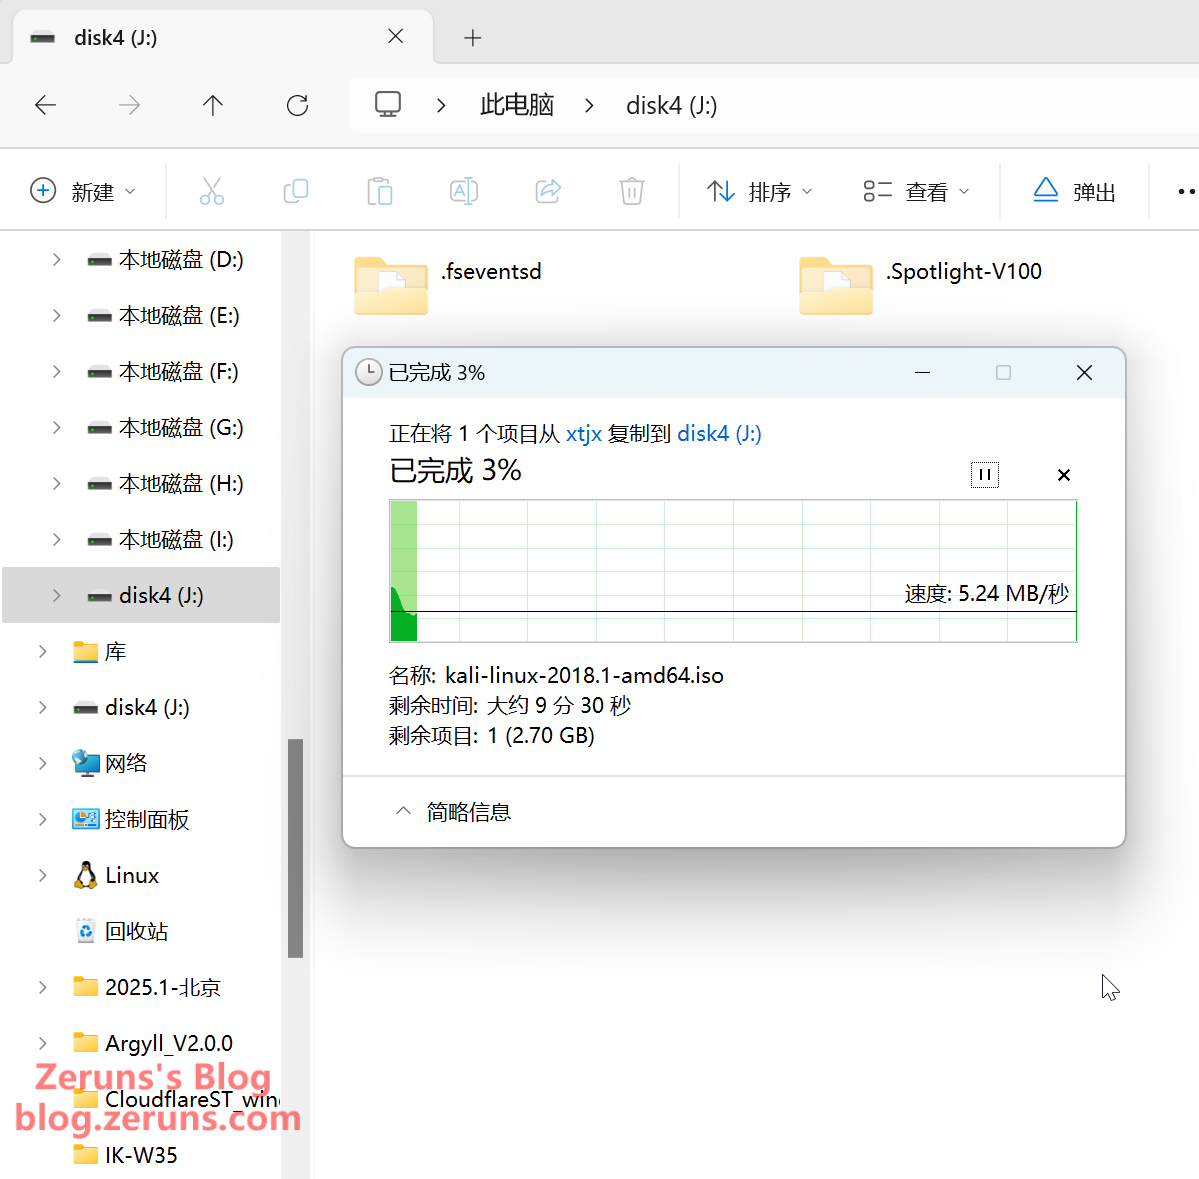
Task: Click the Cut scissors icon in toolbar
Action: [212, 191]
